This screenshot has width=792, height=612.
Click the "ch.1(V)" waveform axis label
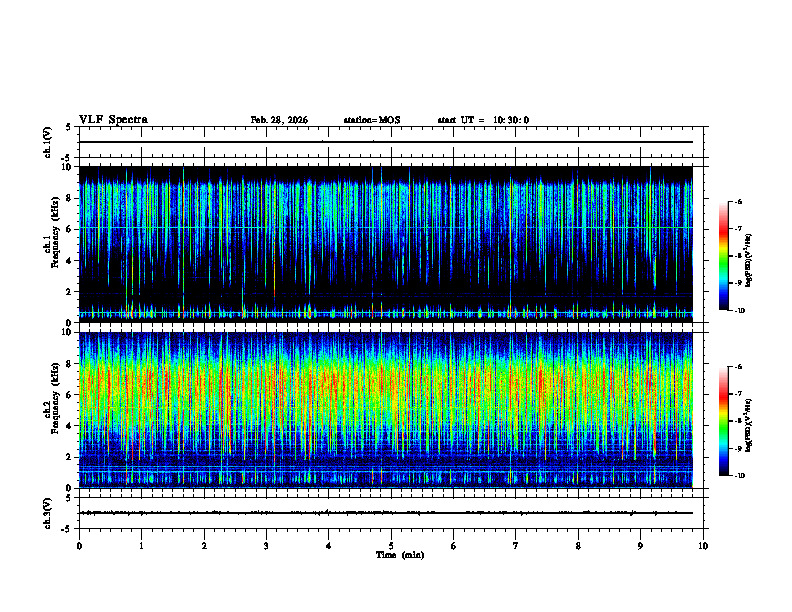coord(47,142)
